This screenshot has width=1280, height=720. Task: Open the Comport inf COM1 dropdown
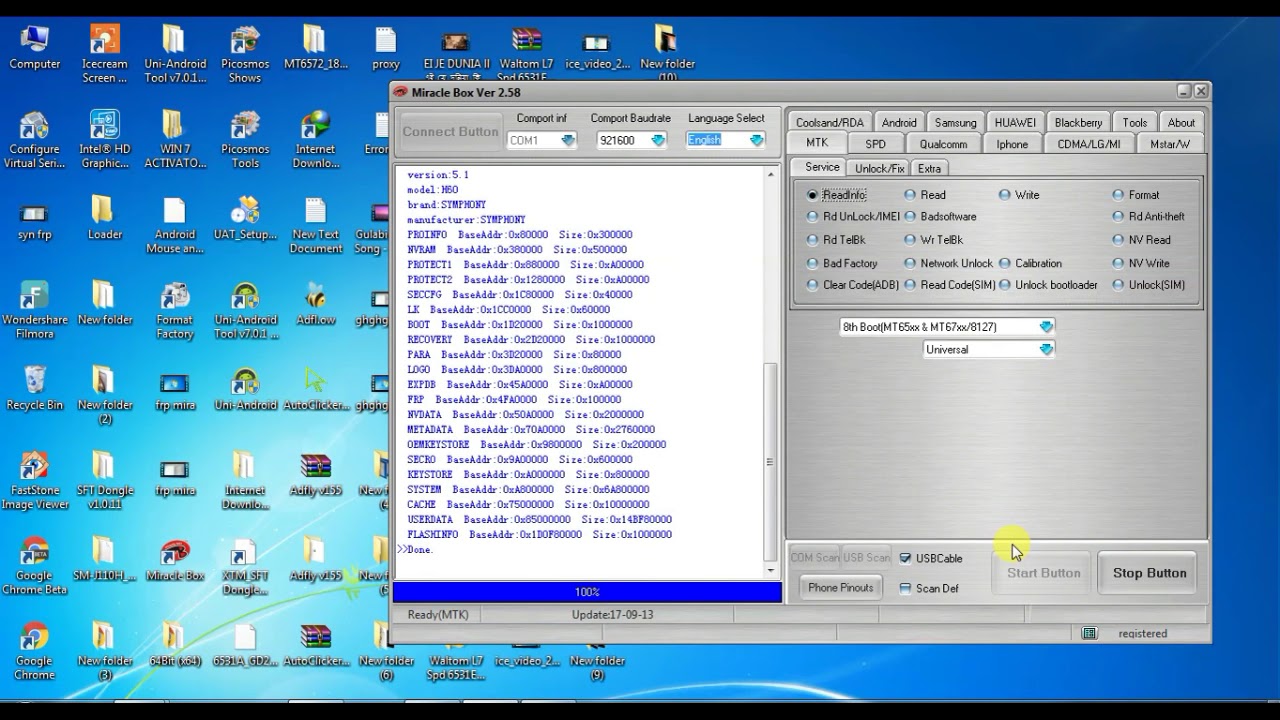[x=541, y=140]
